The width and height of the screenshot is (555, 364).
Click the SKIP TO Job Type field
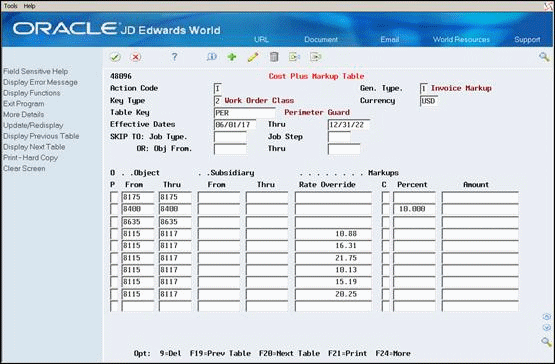pyautogui.click(x=230, y=137)
